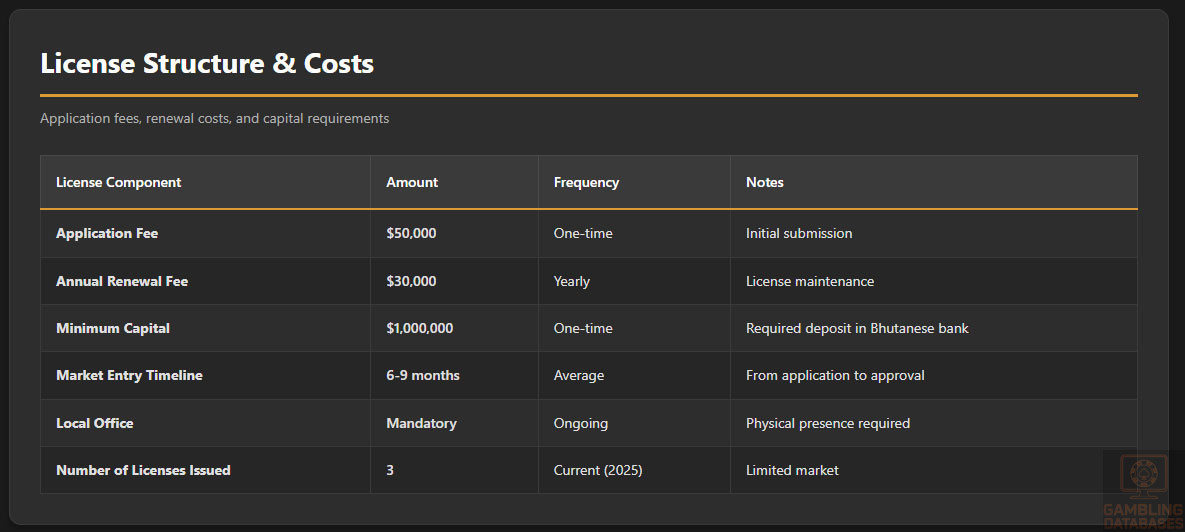Click the 6-9 months cell
1185x532 pixels.
pyautogui.click(x=423, y=375)
